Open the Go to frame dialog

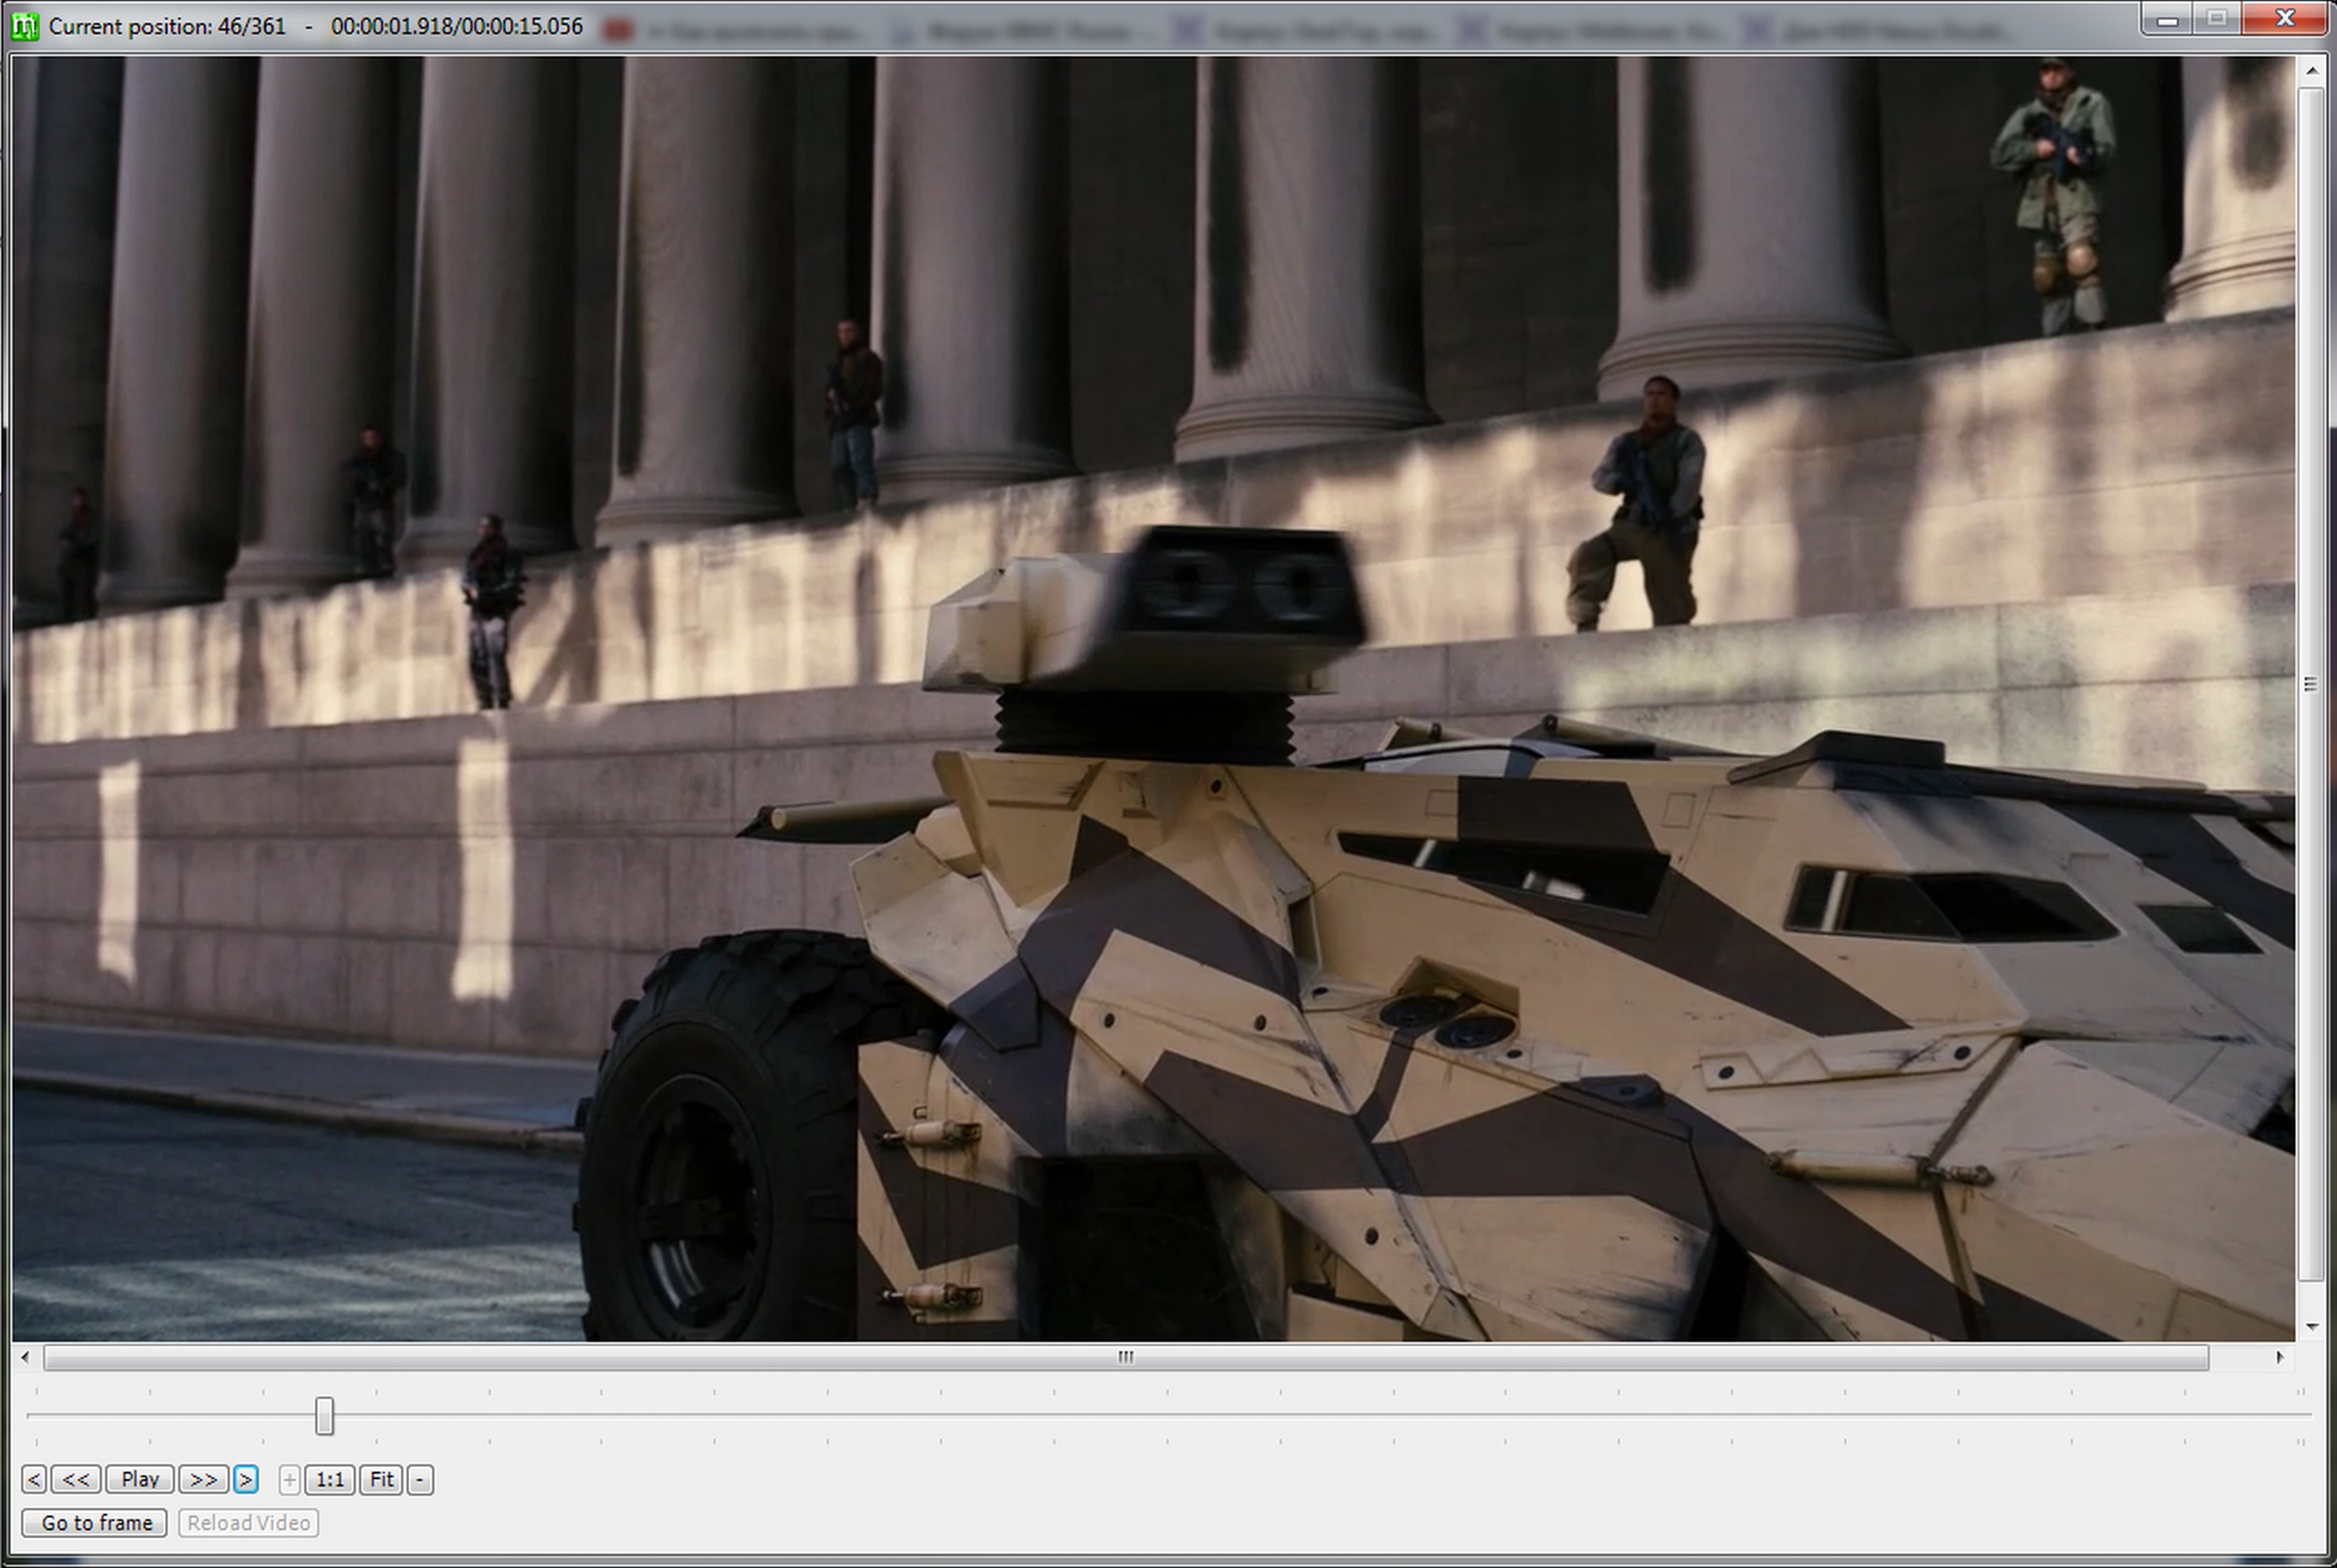click(x=95, y=1523)
